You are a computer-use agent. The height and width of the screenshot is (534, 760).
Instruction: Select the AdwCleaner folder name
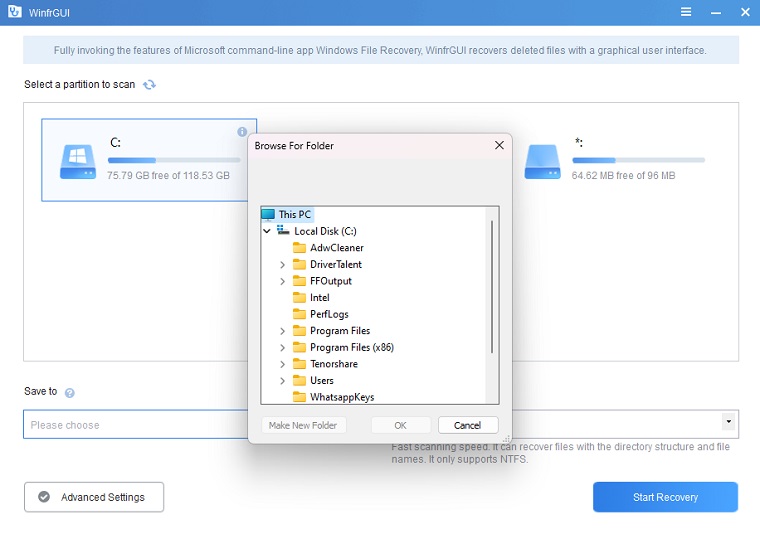337,248
